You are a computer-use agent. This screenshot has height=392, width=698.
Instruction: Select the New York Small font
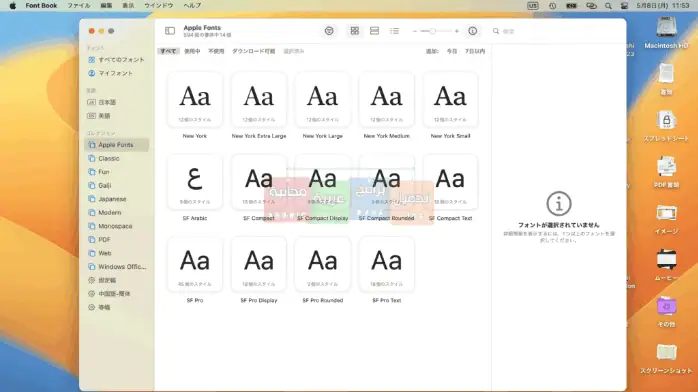[x=450, y=100]
